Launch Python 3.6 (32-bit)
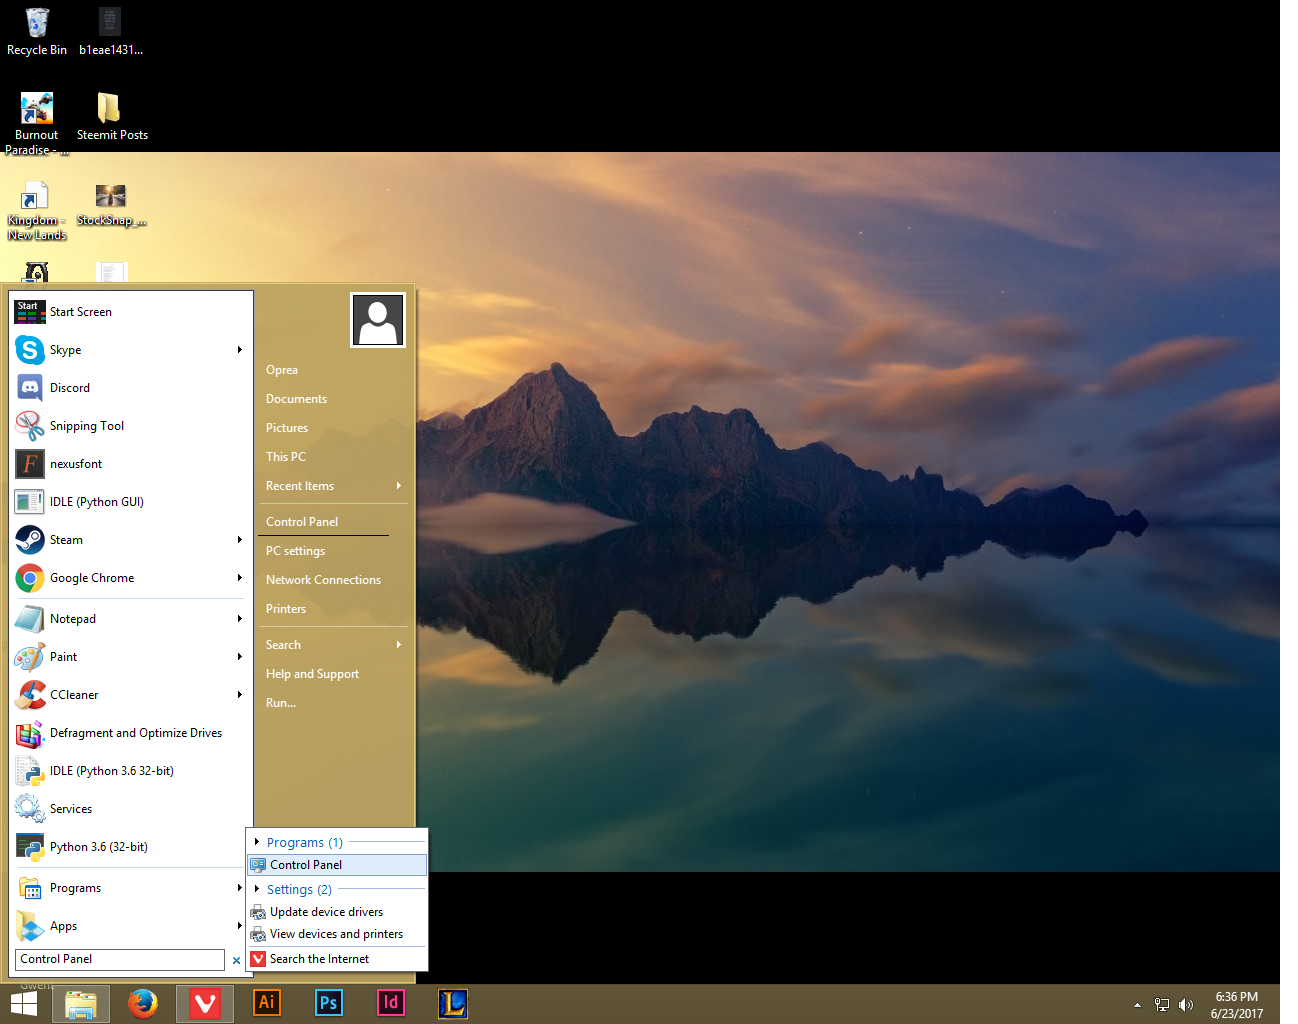1298x1024 pixels. (130, 847)
